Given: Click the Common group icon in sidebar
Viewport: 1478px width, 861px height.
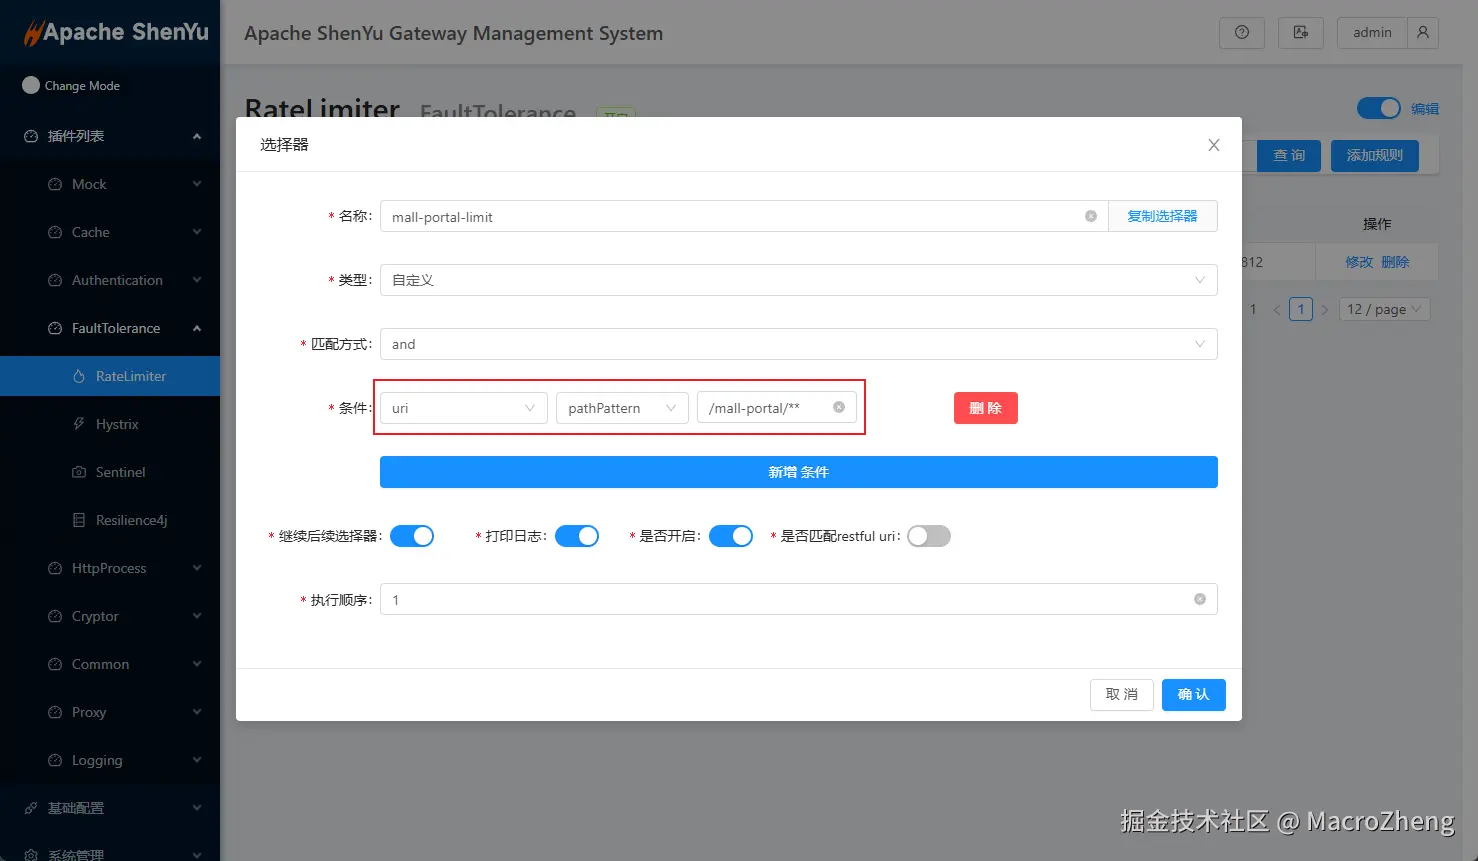Looking at the screenshot, I should [55, 664].
